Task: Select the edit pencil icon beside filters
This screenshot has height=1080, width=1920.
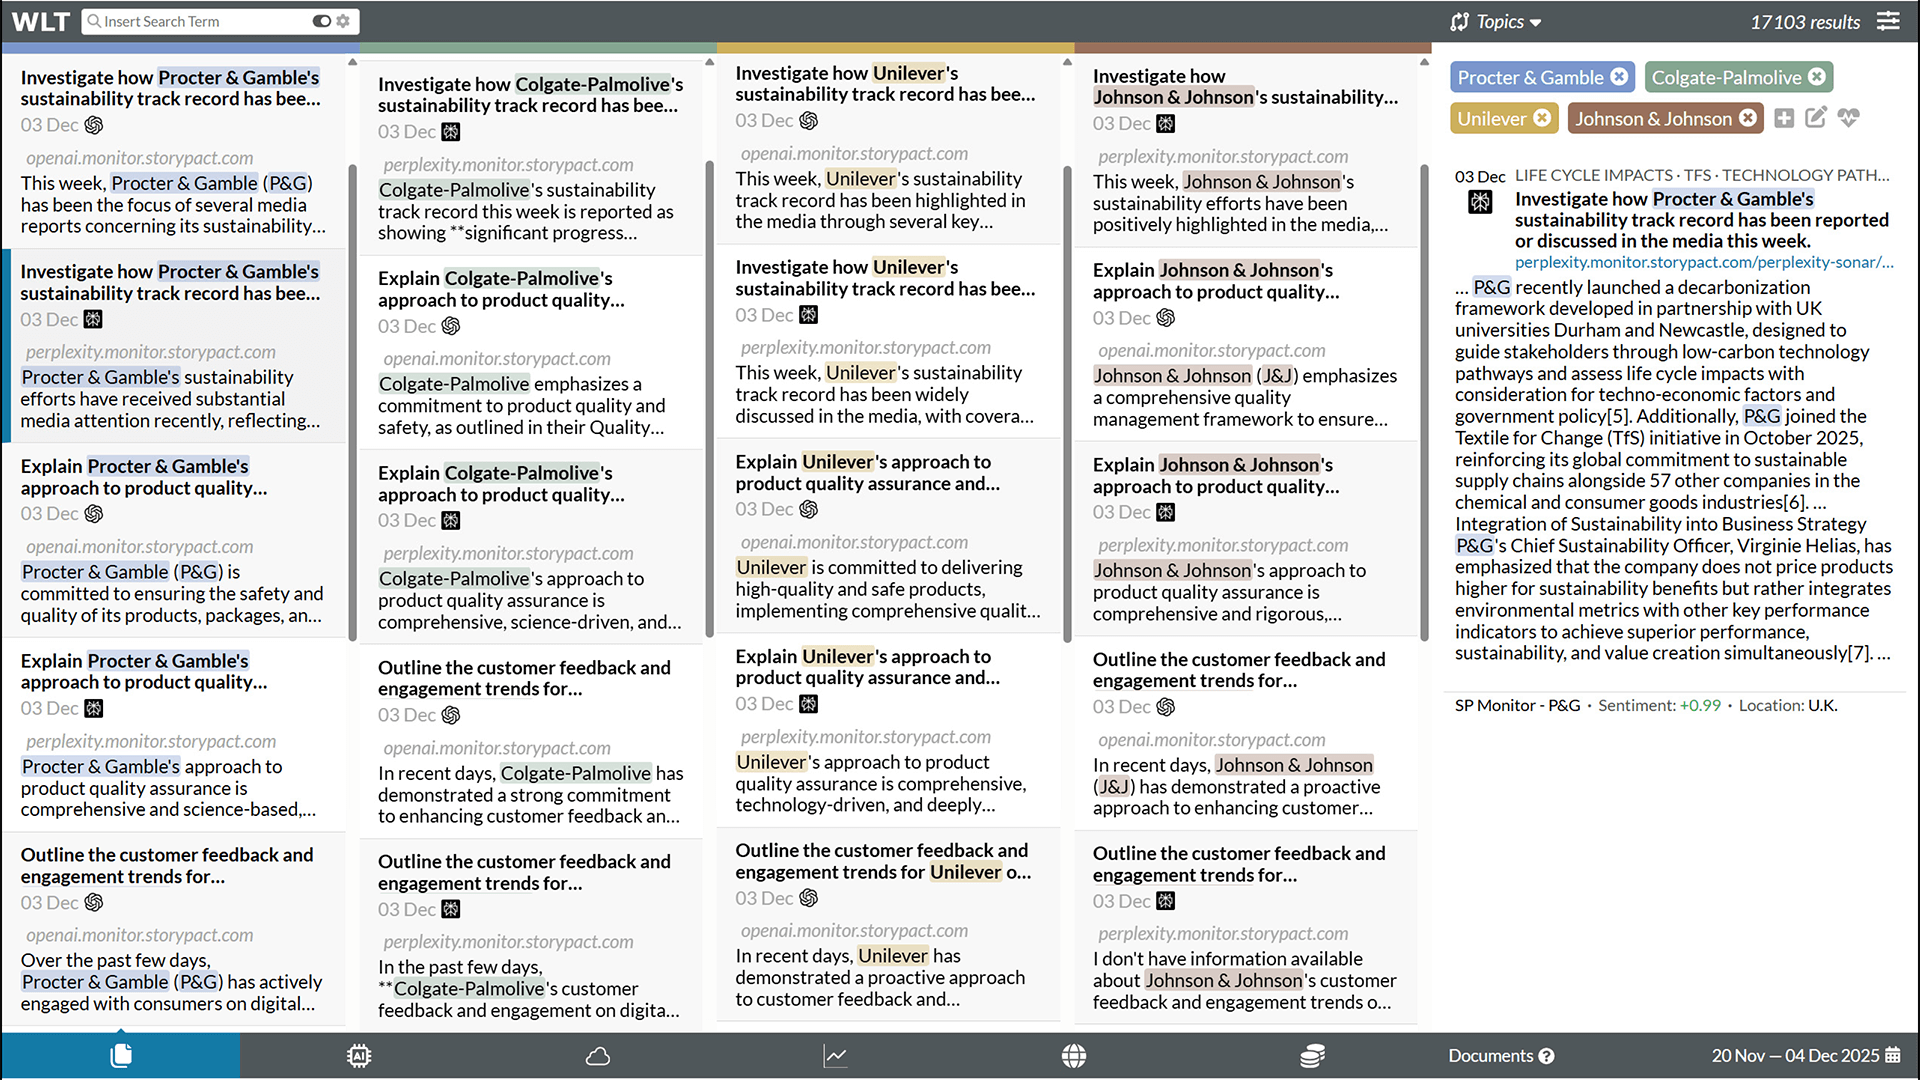Action: (x=1816, y=117)
